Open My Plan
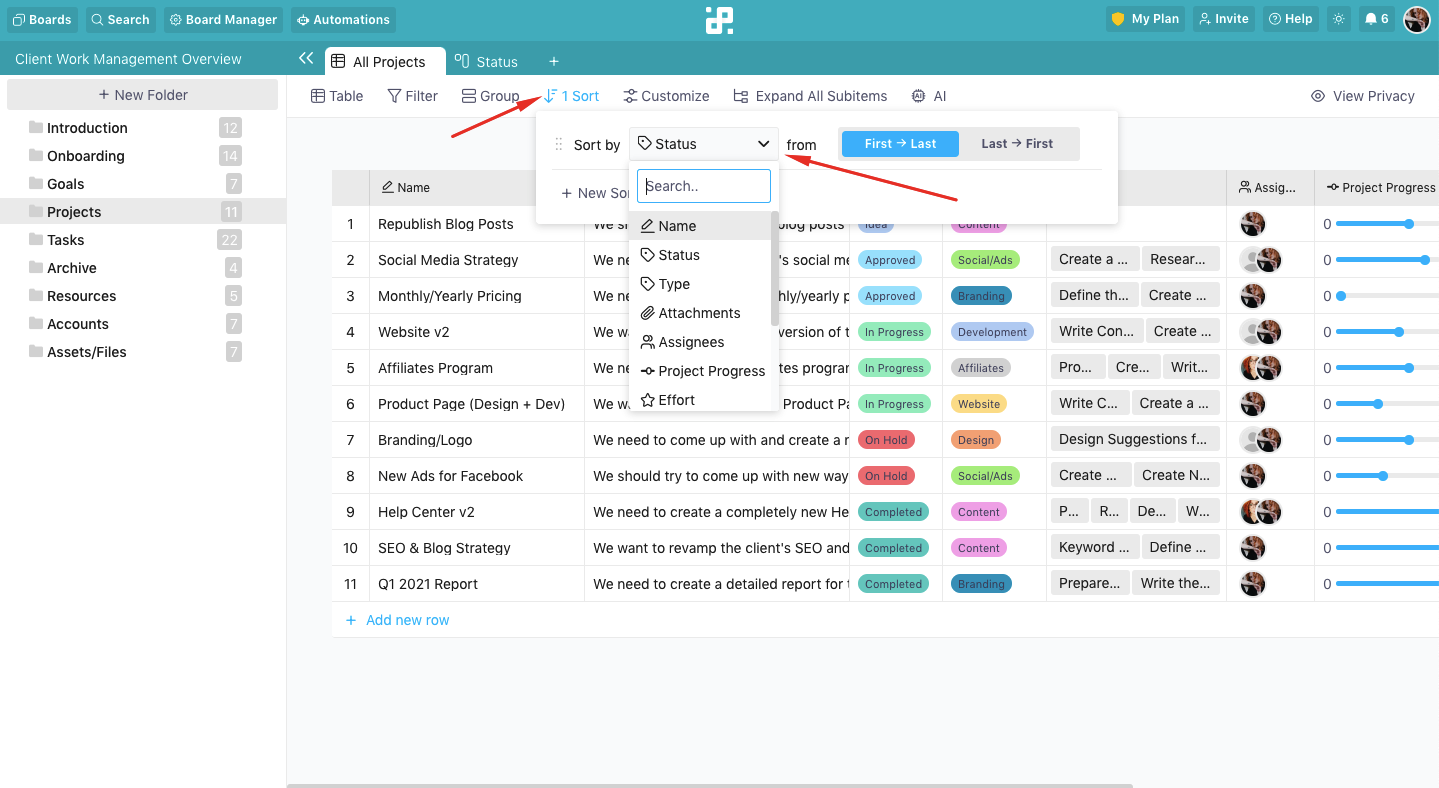This screenshot has width=1439, height=788. tap(1145, 19)
